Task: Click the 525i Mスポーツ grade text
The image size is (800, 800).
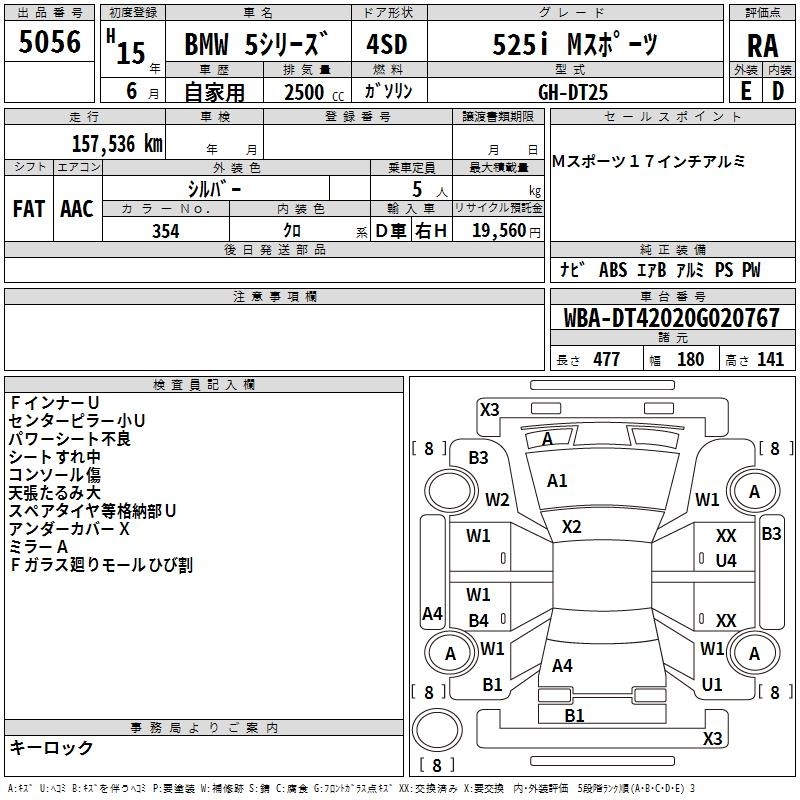Action: tap(576, 46)
